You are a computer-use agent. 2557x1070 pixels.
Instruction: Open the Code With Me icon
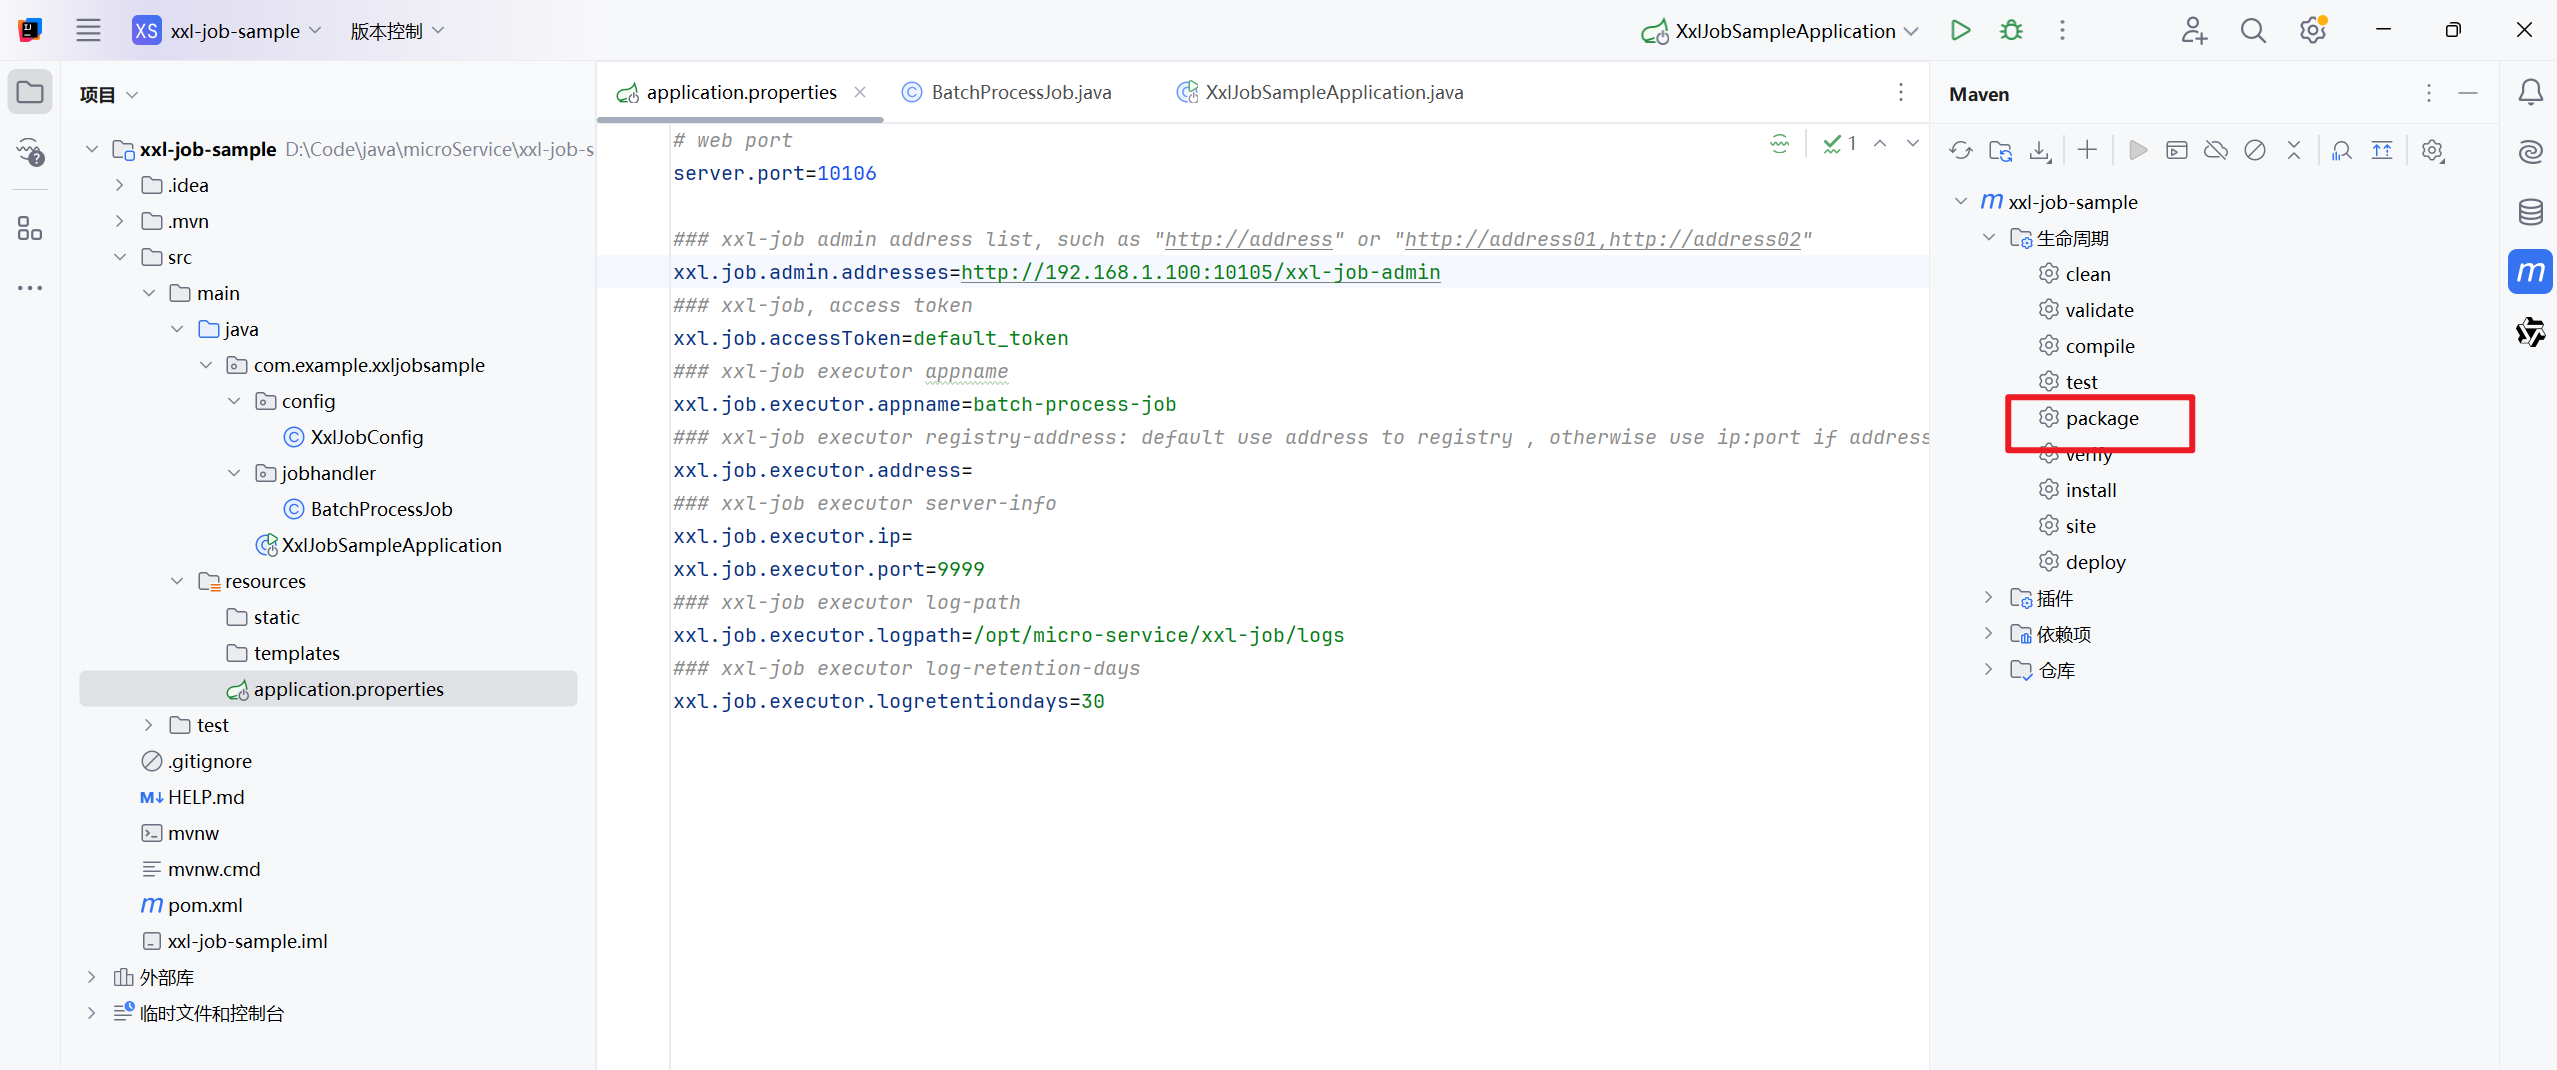pos(2194,30)
